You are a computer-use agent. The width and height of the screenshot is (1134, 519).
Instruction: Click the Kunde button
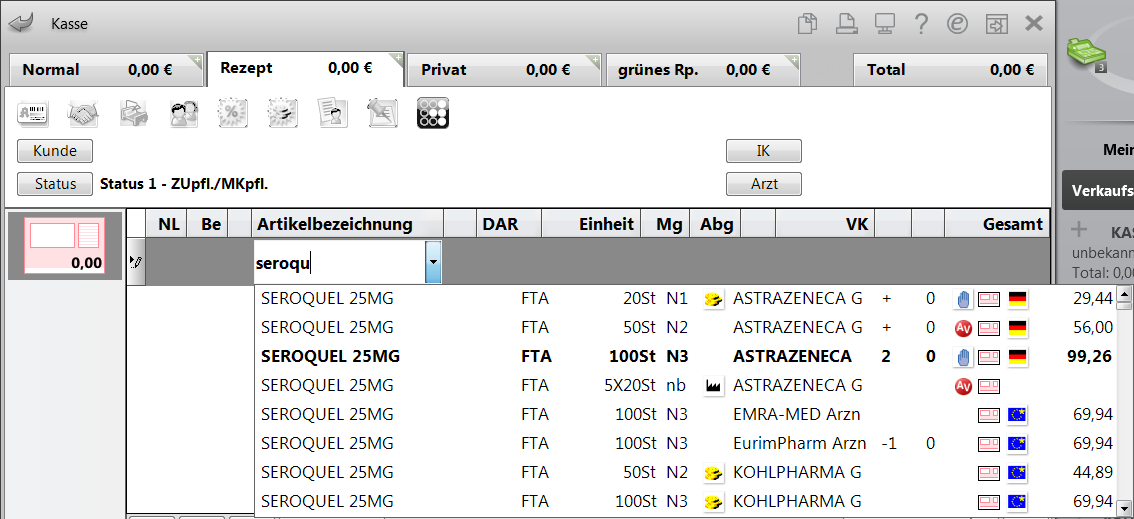(55, 151)
